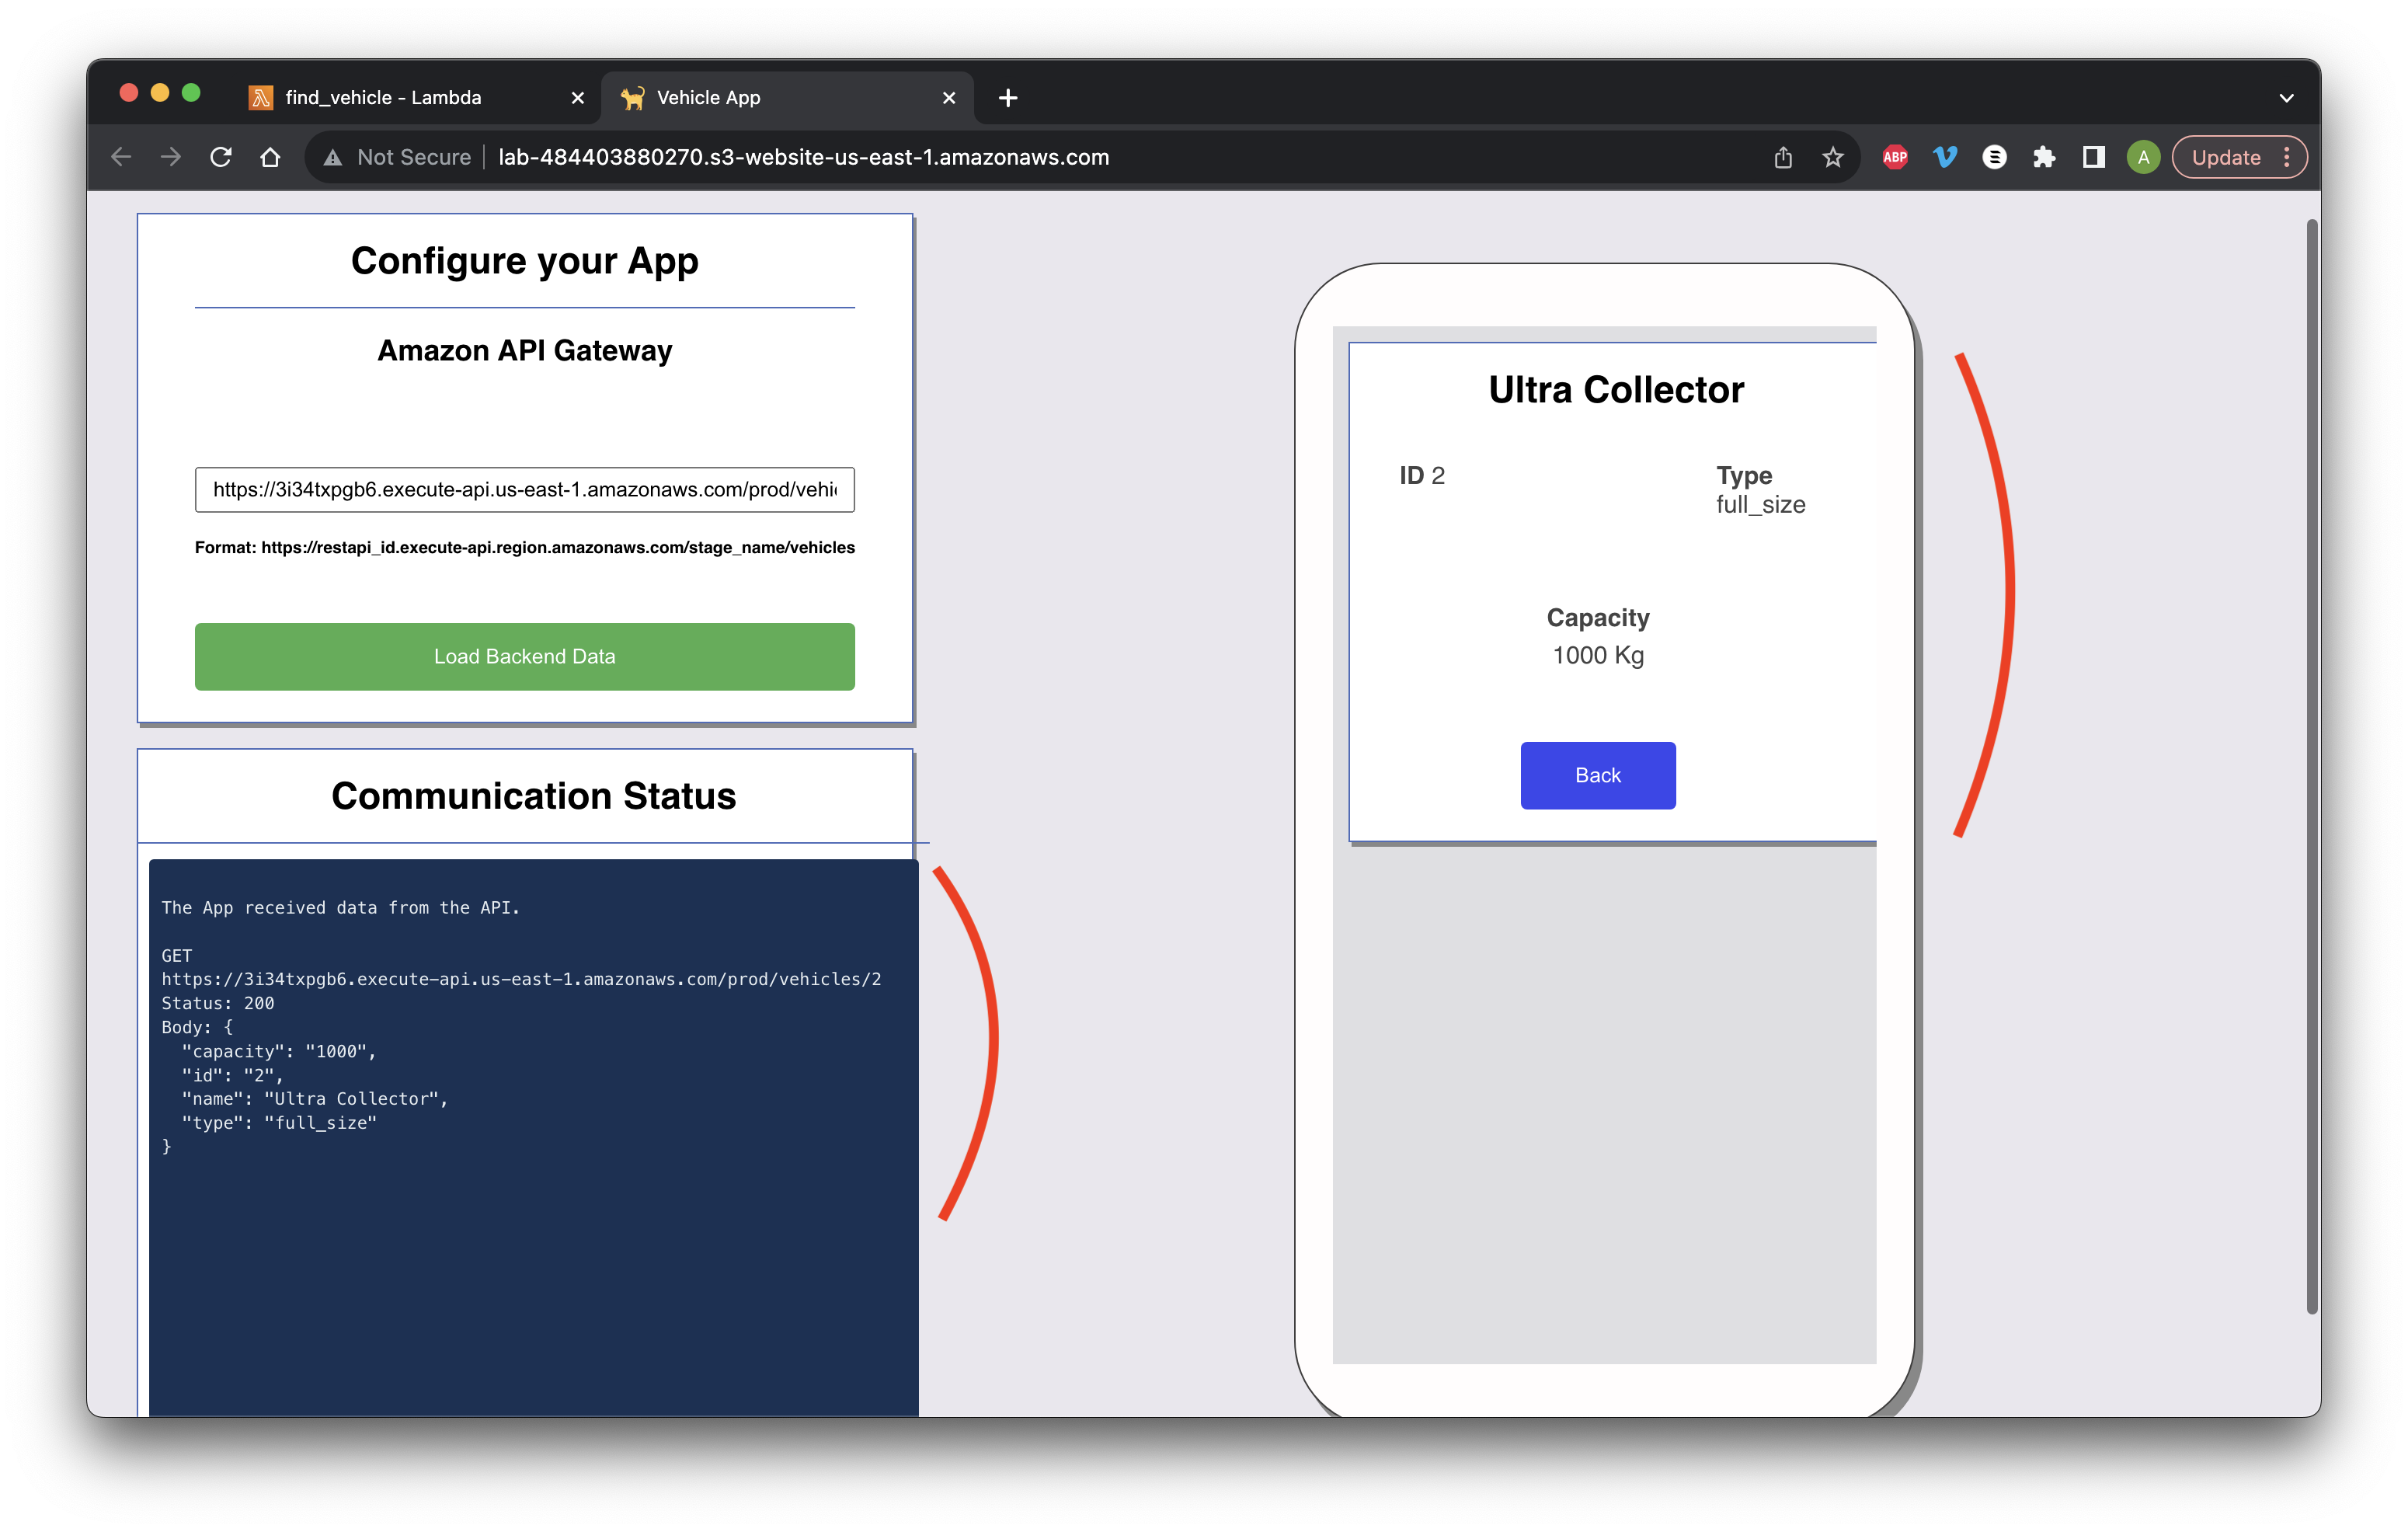Image resolution: width=2408 pixels, height=1532 pixels.
Task: Click the Format hint text
Action: [x=525, y=547]
